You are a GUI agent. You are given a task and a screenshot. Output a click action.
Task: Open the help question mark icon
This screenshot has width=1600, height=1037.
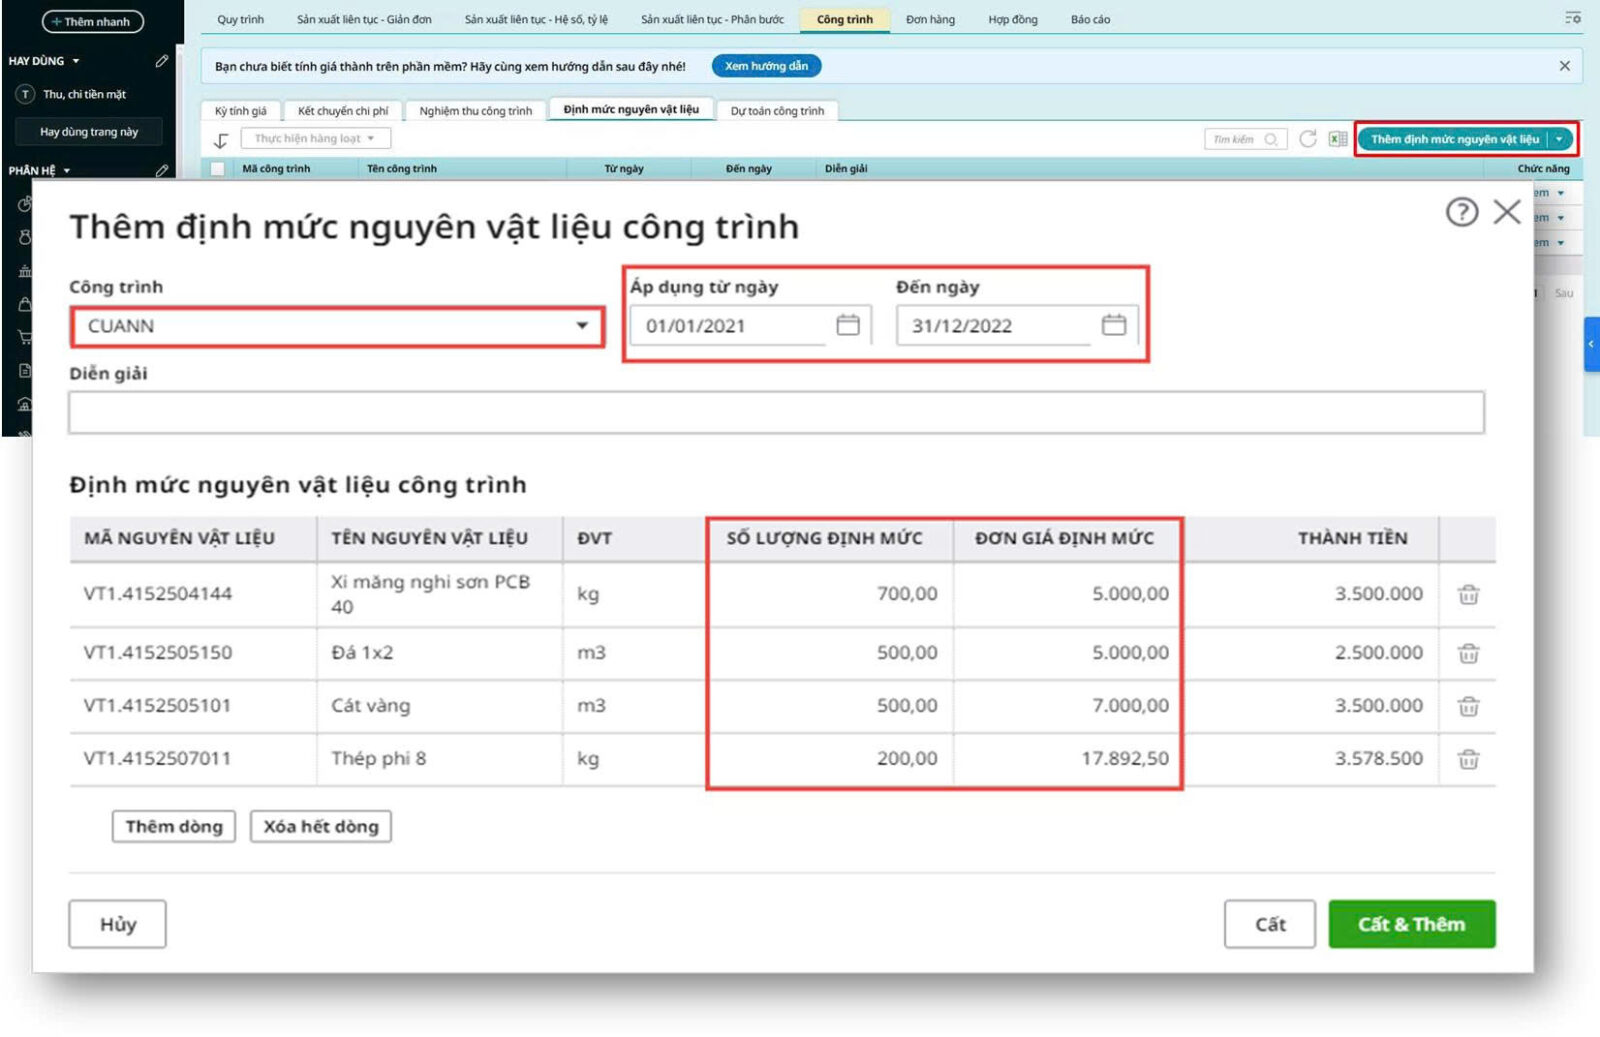click(1461, 212)
